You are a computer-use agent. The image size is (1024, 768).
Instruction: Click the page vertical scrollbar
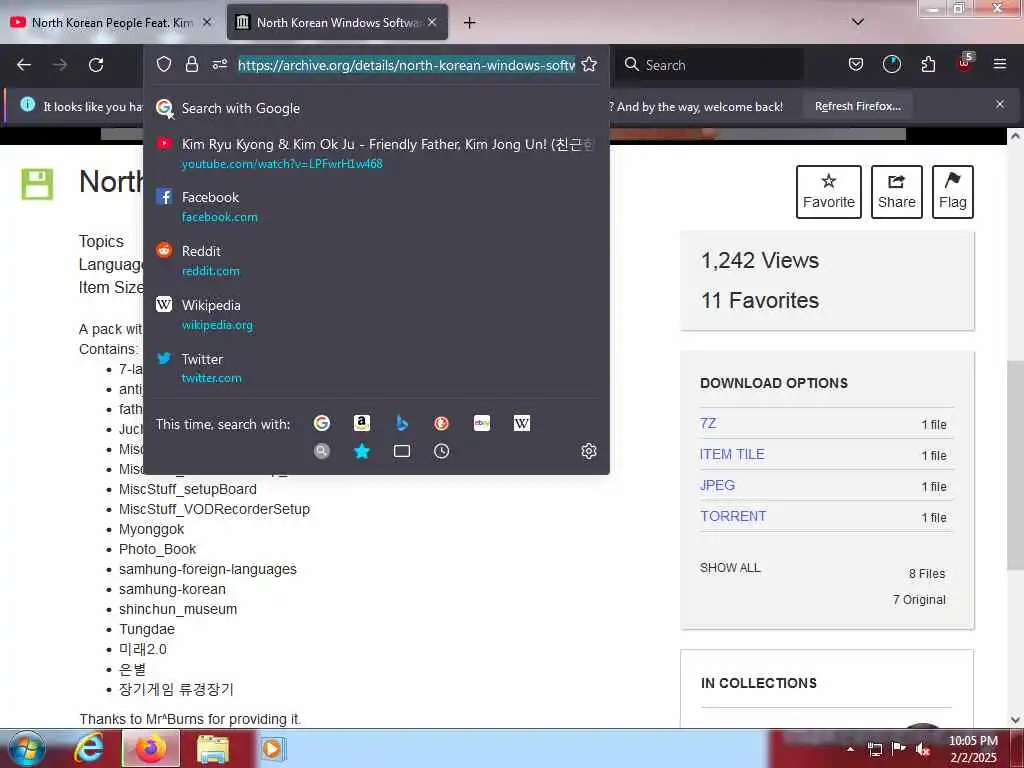pos(1015,464)
